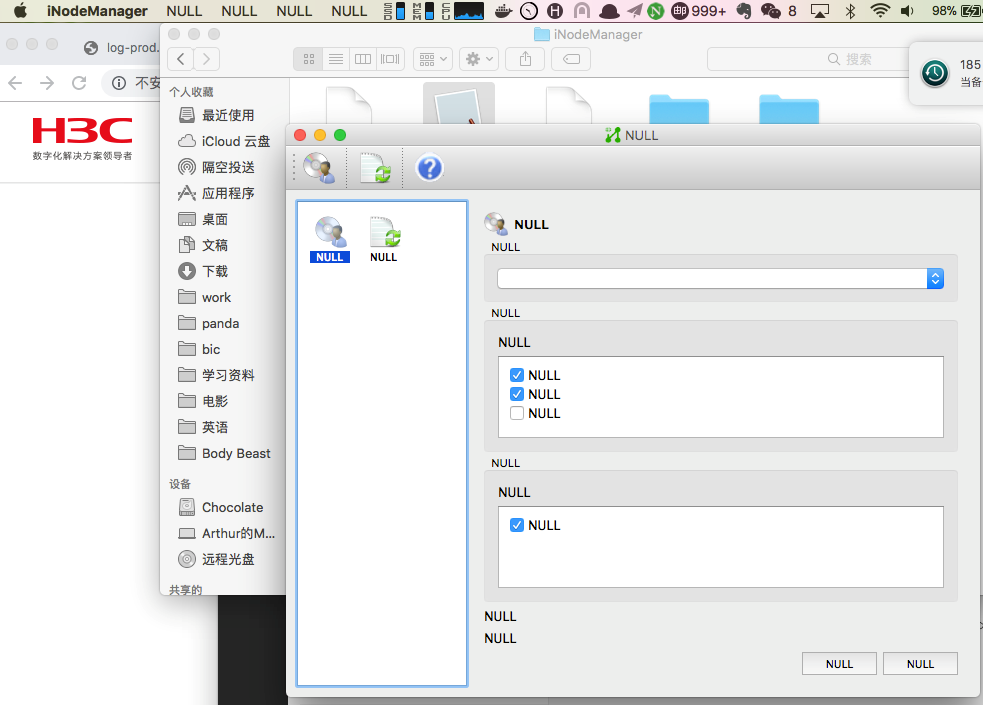Uncheck the lone checkbox in the lower list box
The image size is (983, 705).
517,525
